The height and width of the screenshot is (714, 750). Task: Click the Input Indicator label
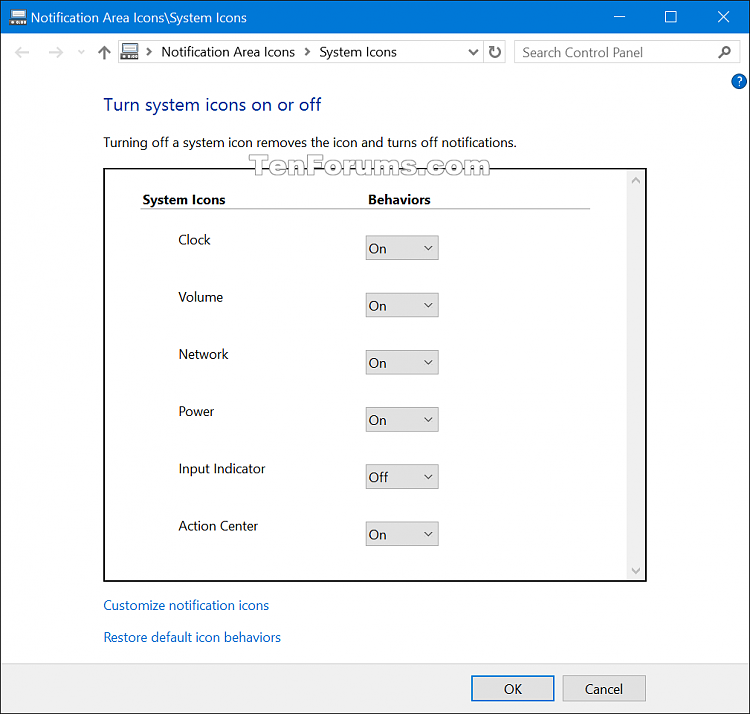[x=221, y=469]
